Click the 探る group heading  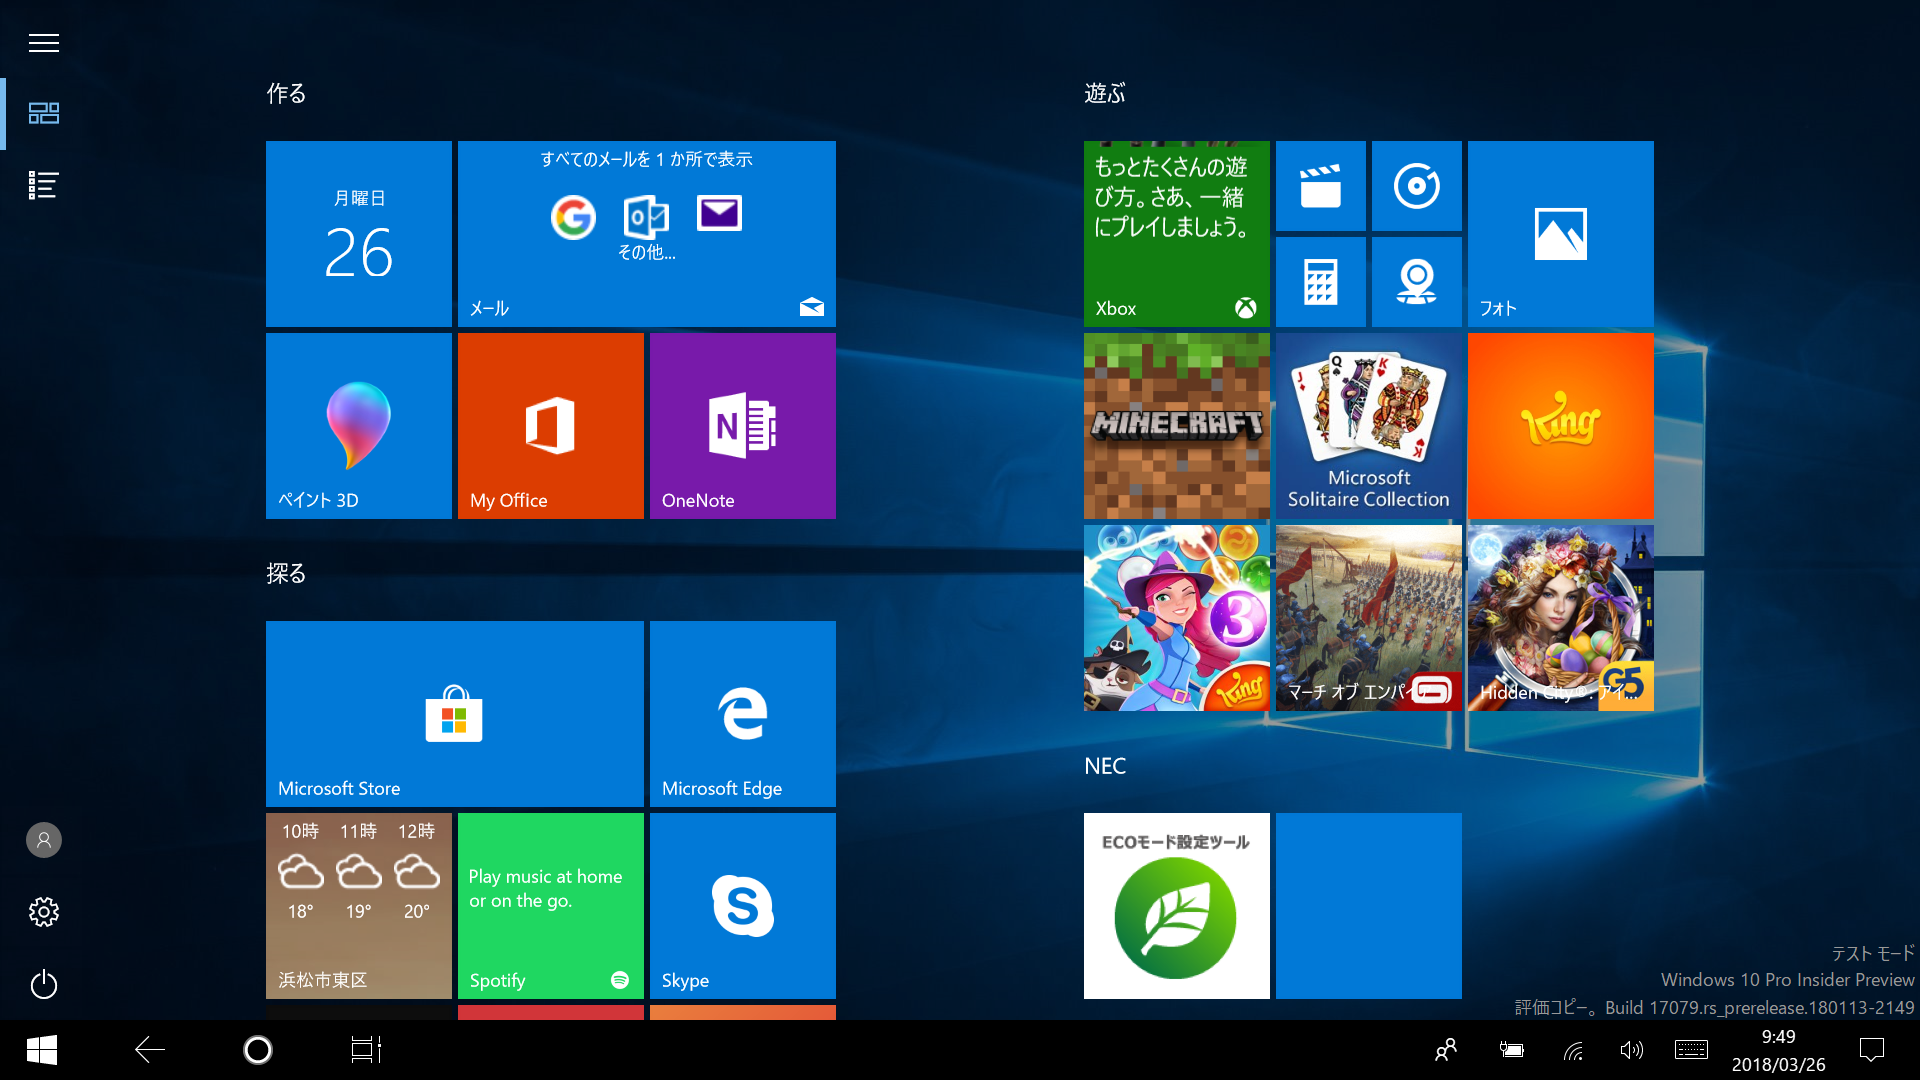tap(286, 574)
